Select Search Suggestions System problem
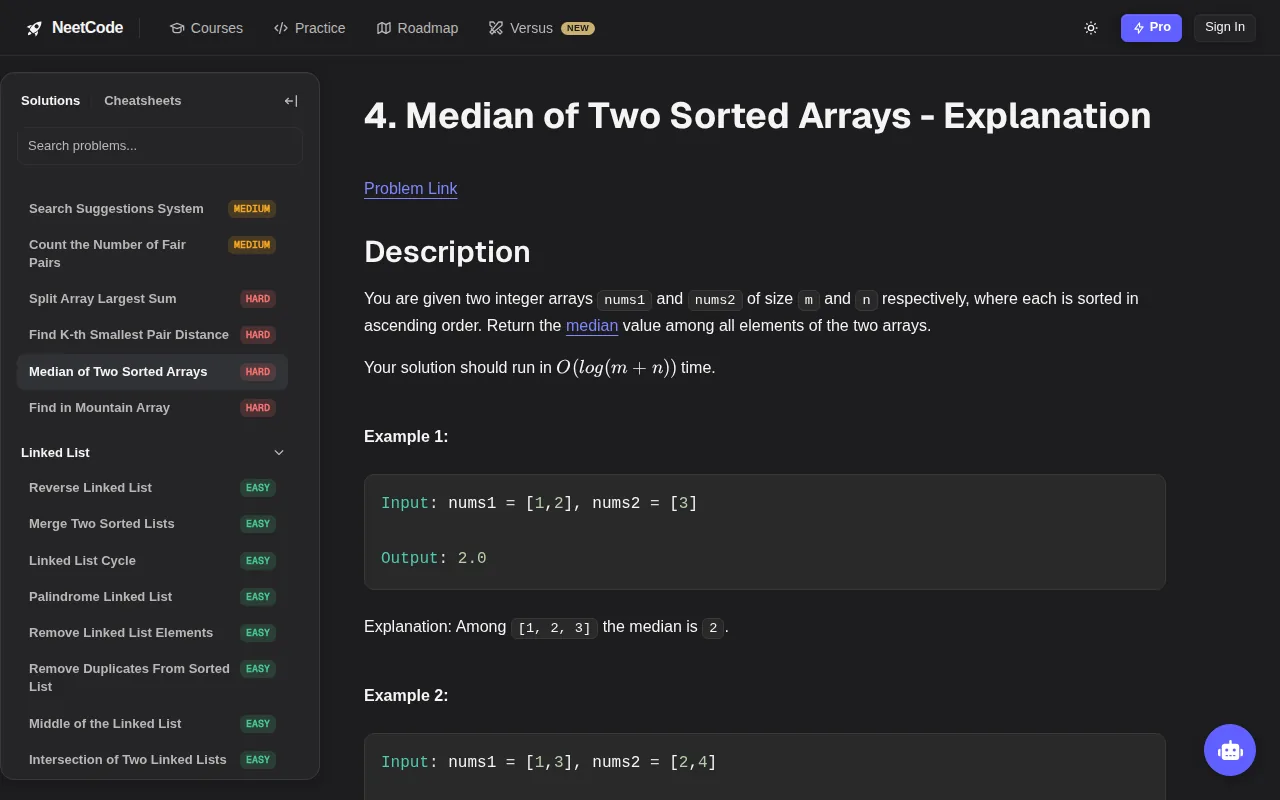Image resolution: width=1280 pixels, height=800 pixels. (x=152, y=209)
